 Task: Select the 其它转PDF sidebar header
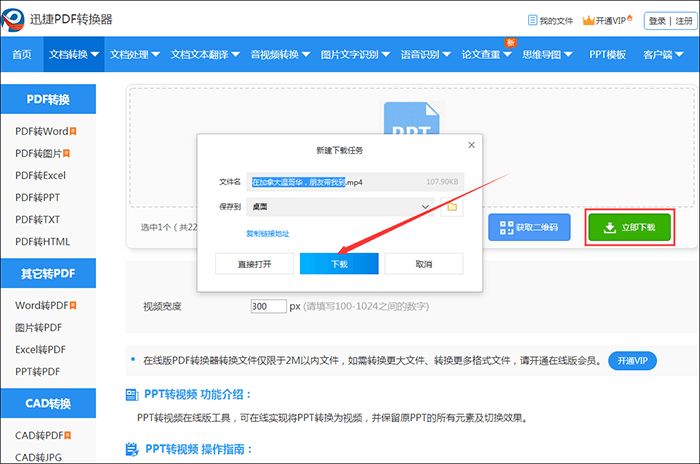tap(48, 273)
